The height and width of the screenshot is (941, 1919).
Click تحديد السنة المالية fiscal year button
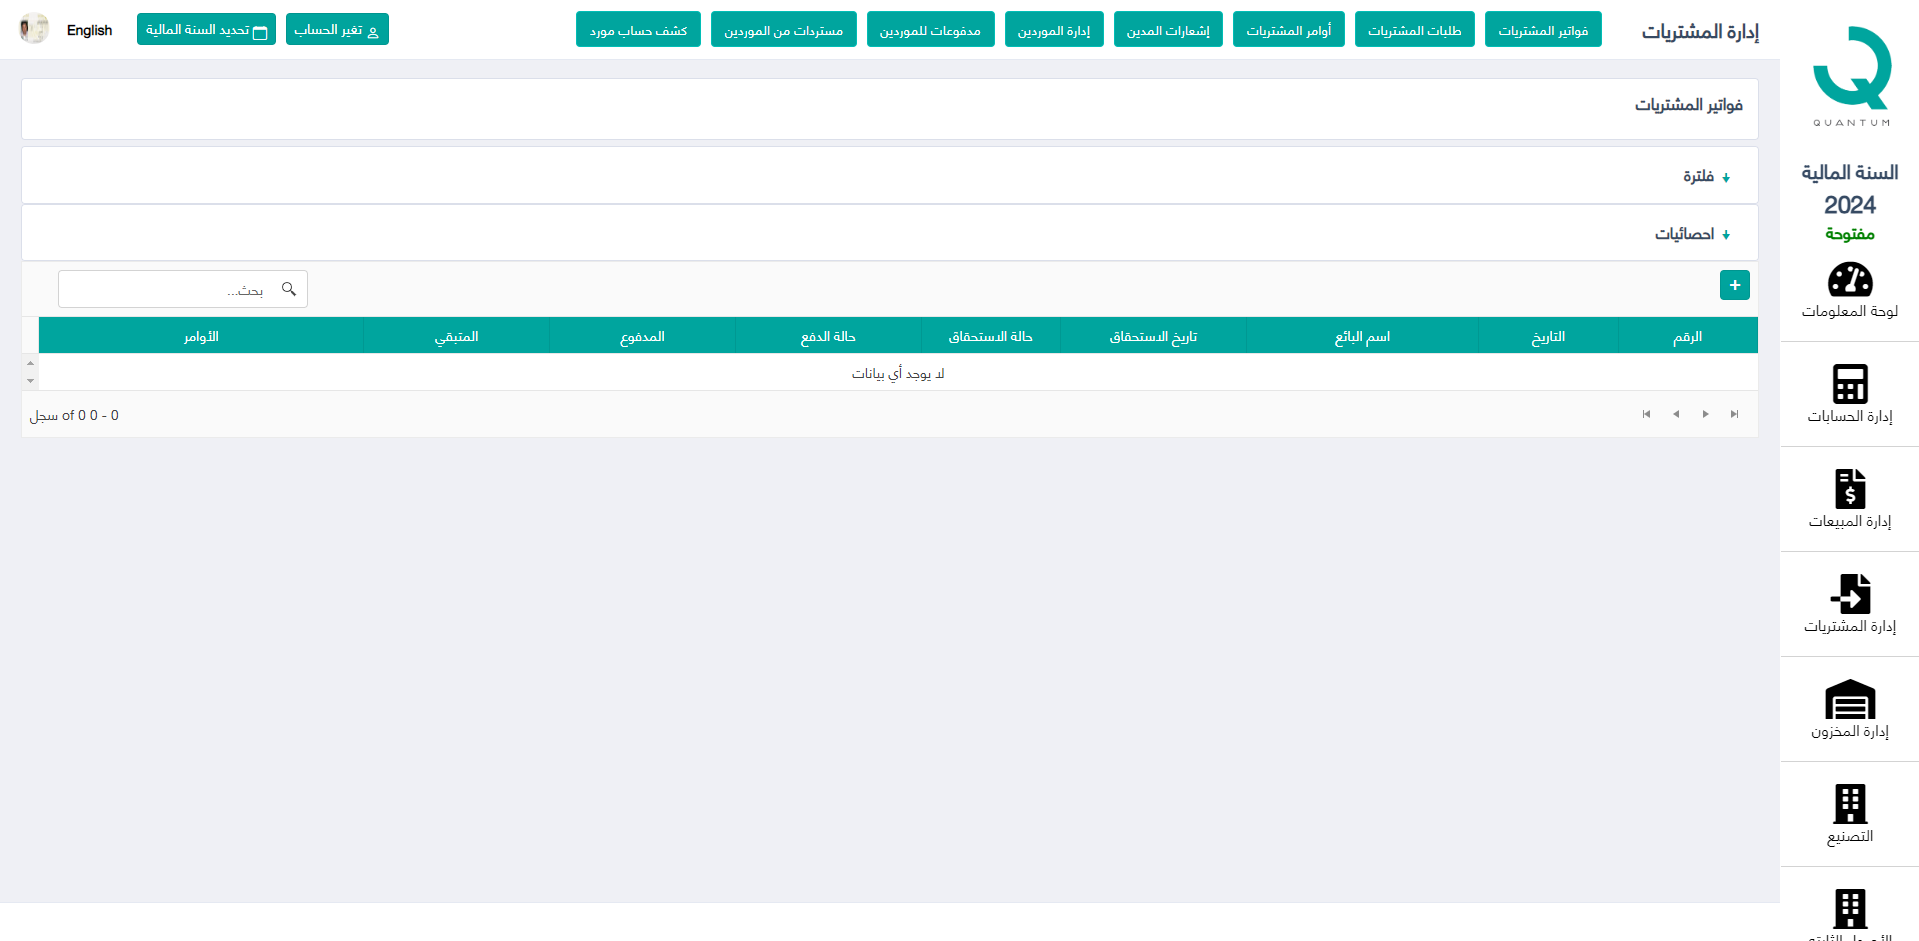[x=206, y=30]
